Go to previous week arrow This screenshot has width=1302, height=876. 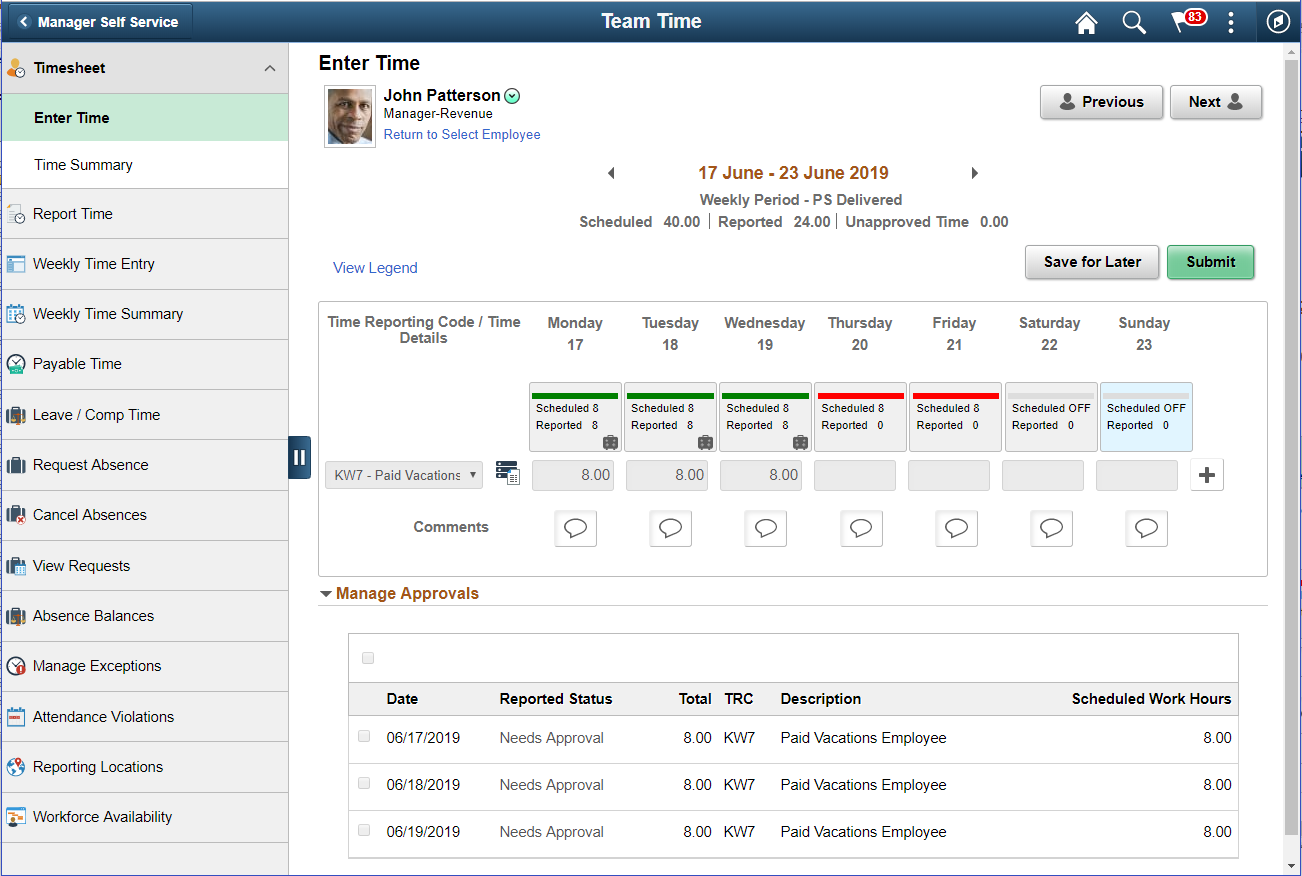coord(611,173)
